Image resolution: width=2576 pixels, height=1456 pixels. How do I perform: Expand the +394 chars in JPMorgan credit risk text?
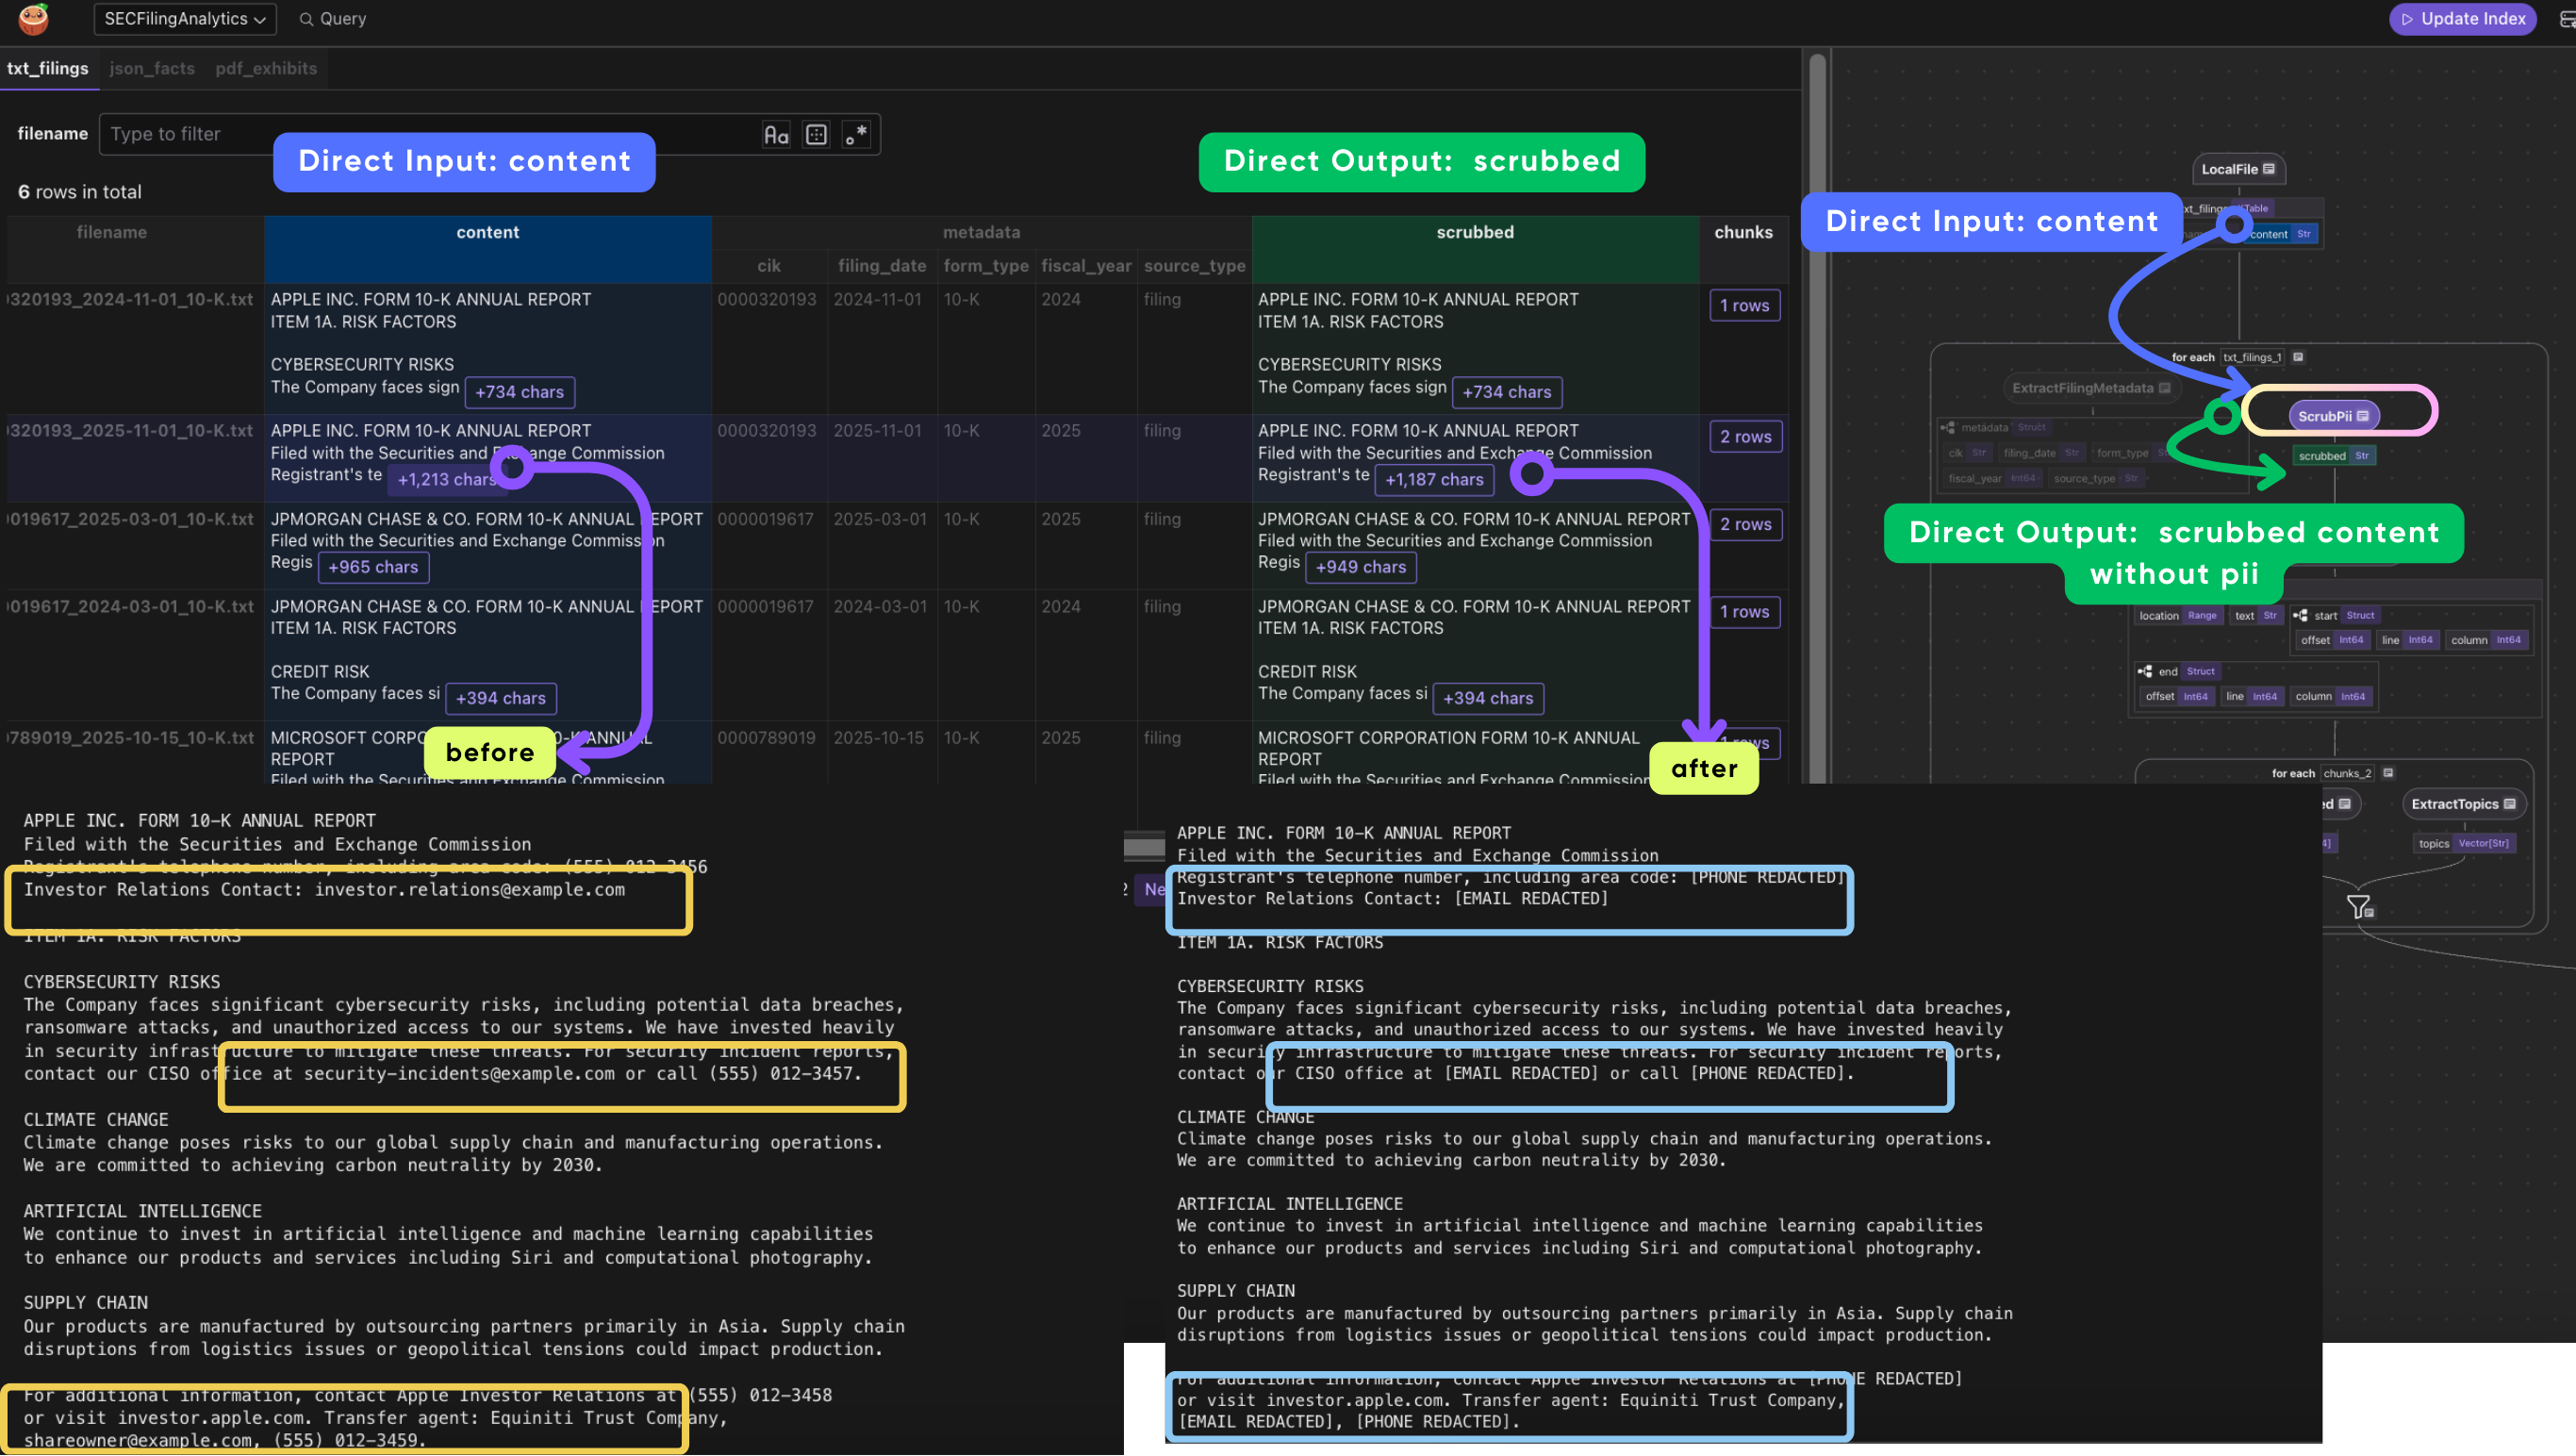point(500,698)
